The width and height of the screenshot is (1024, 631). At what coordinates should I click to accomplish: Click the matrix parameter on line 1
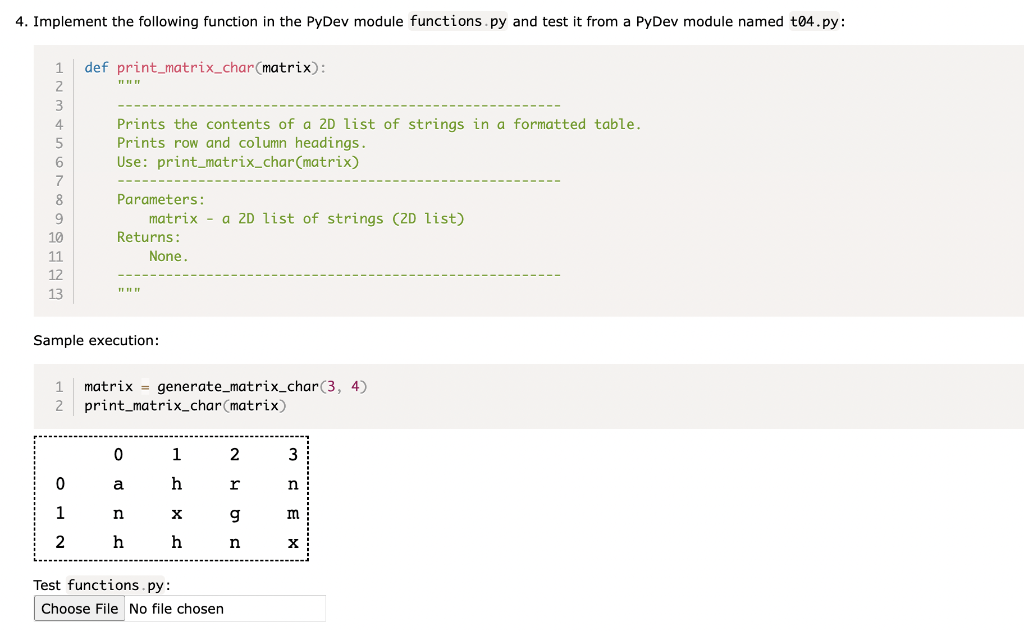(285, 67)
